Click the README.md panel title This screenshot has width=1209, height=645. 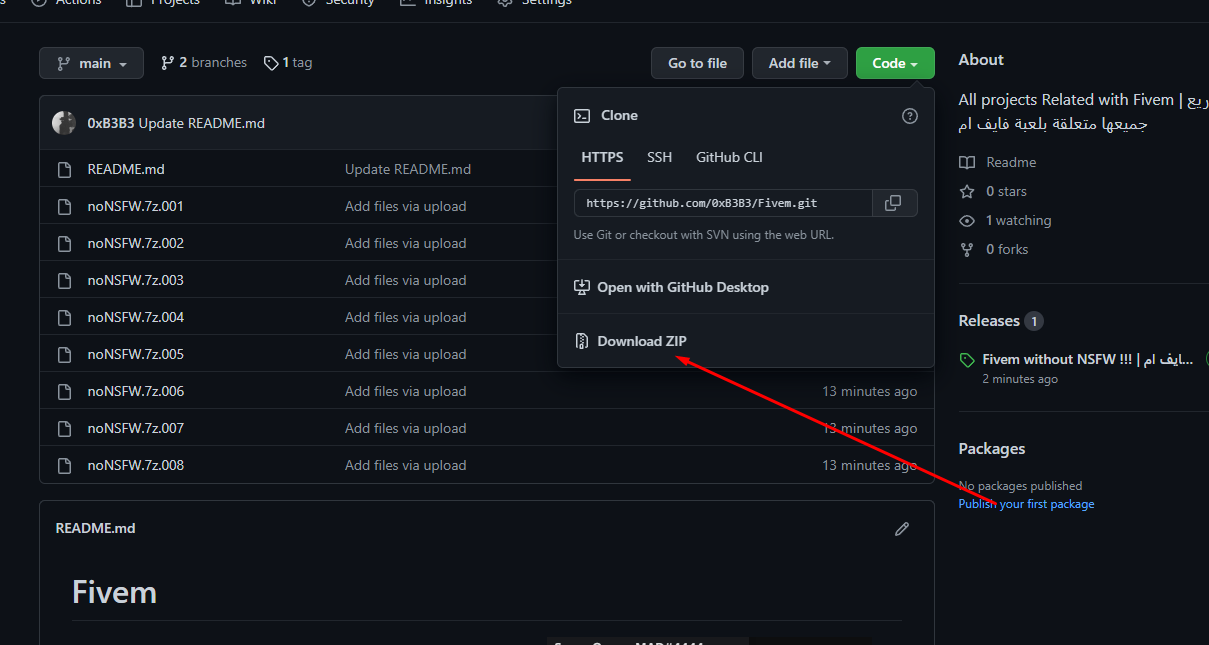[95, 528]
